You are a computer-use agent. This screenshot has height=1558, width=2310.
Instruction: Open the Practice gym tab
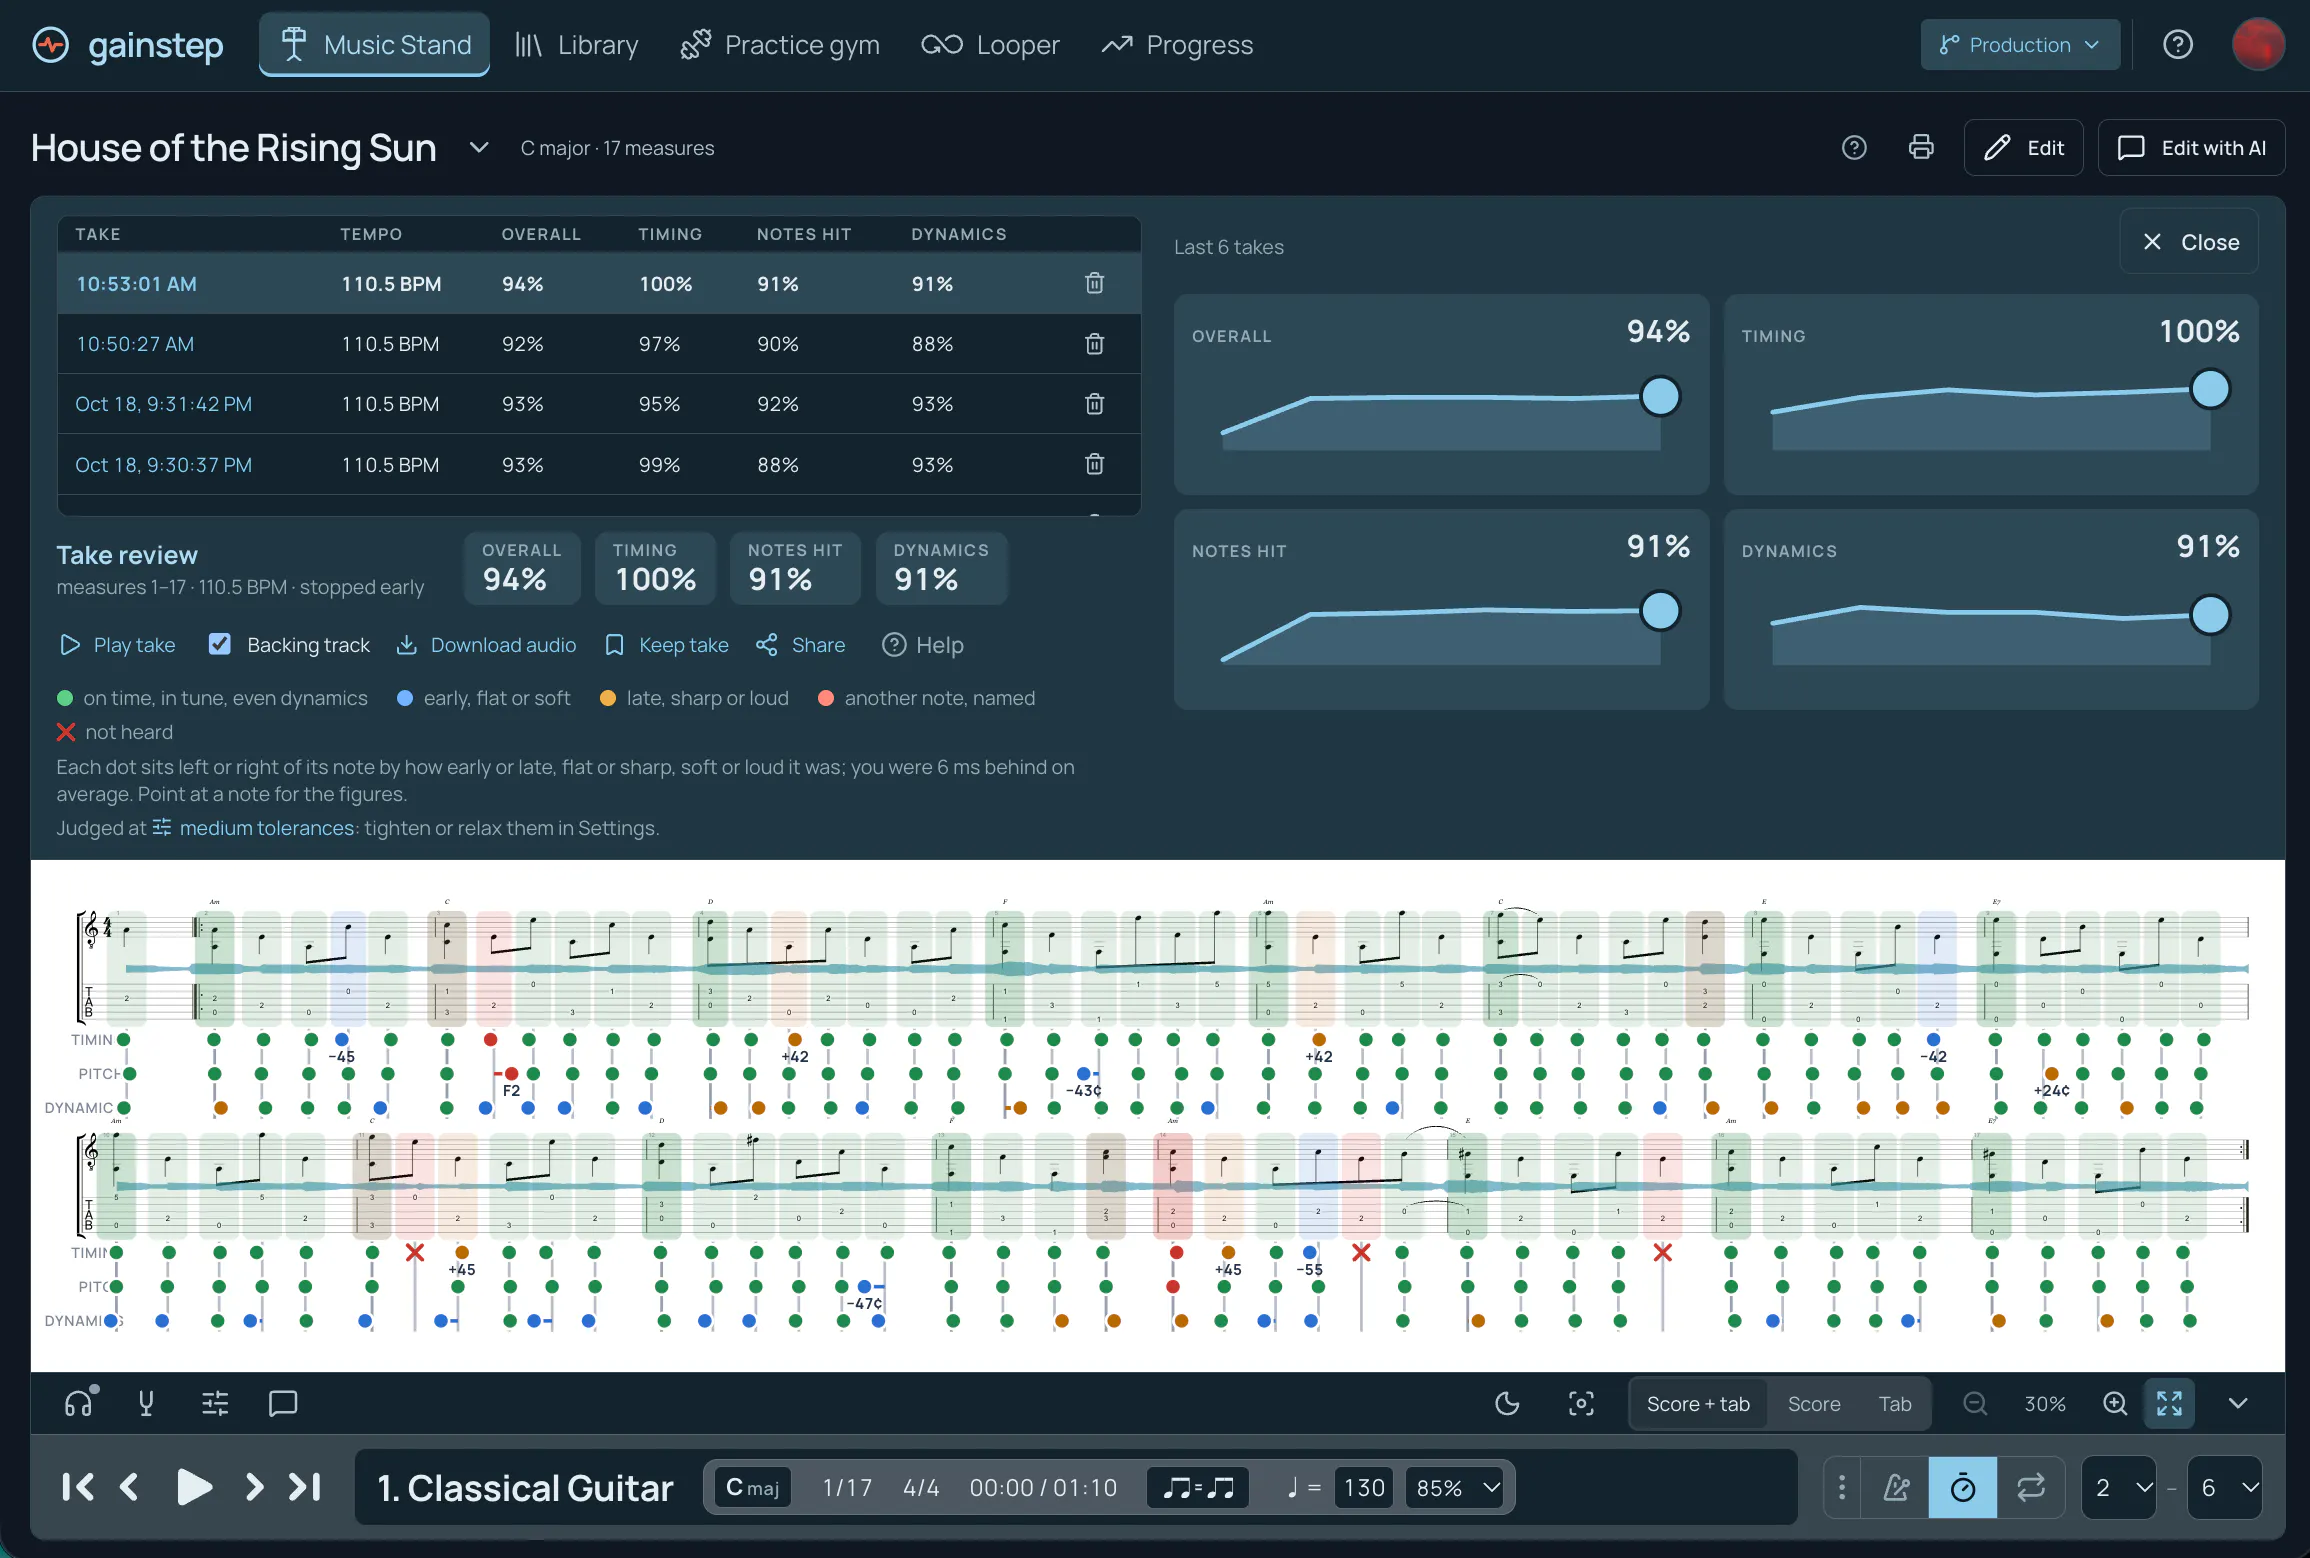click(780, 44)
